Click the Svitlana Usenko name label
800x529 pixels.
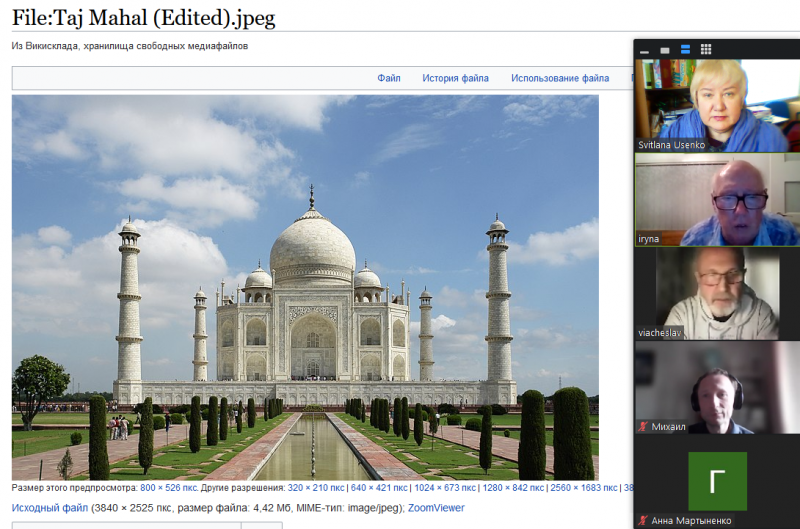[671, 145]
